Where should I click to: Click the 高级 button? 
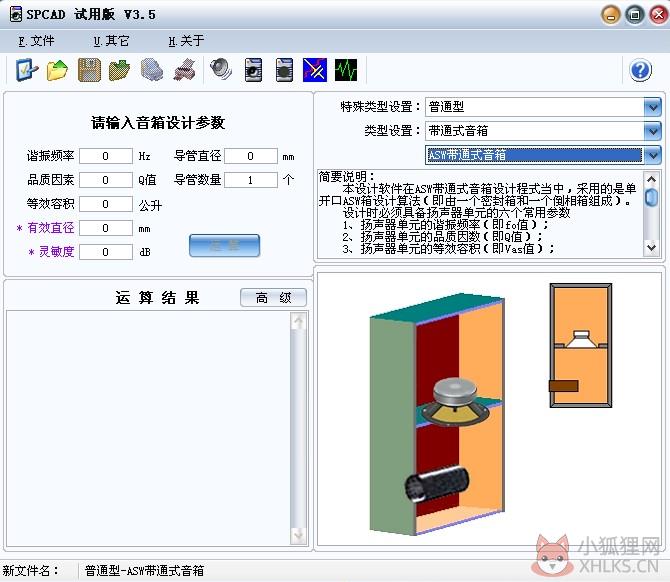point(273,297)
